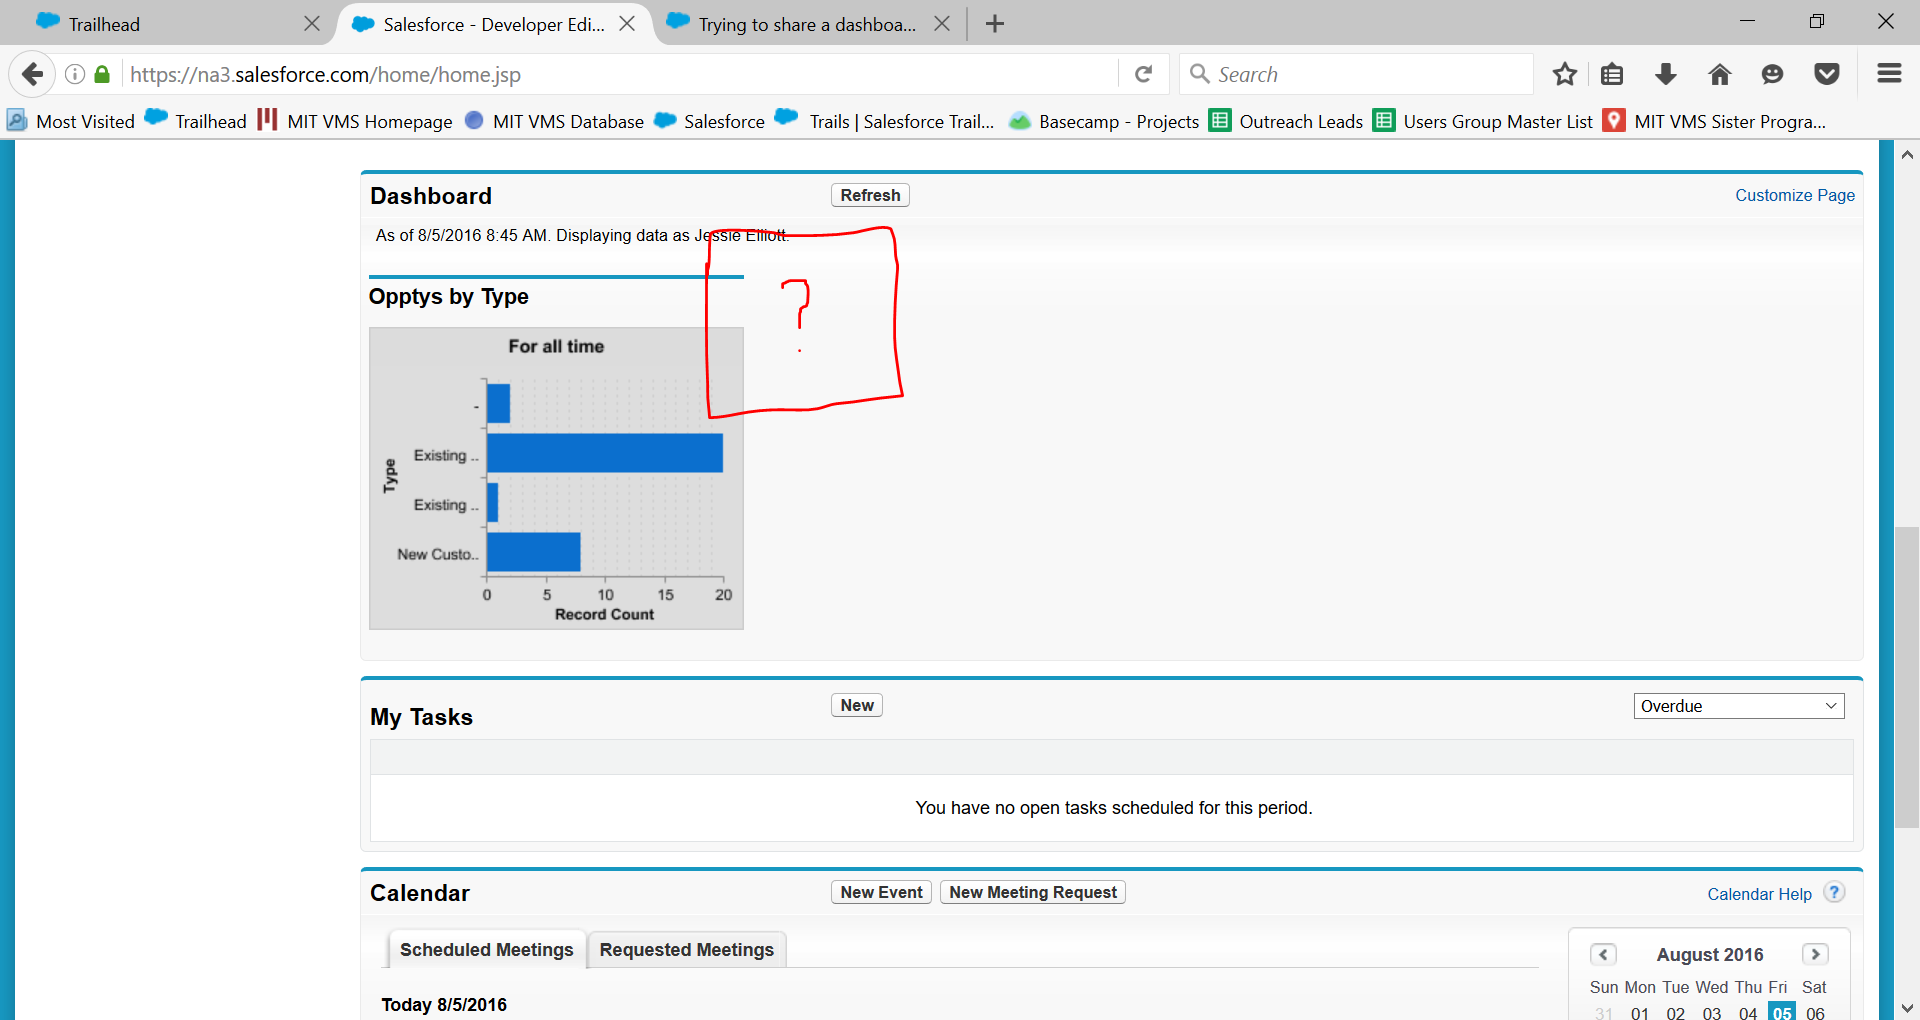
Task: Open the Customize Page link
Action: click(1795, 195)
